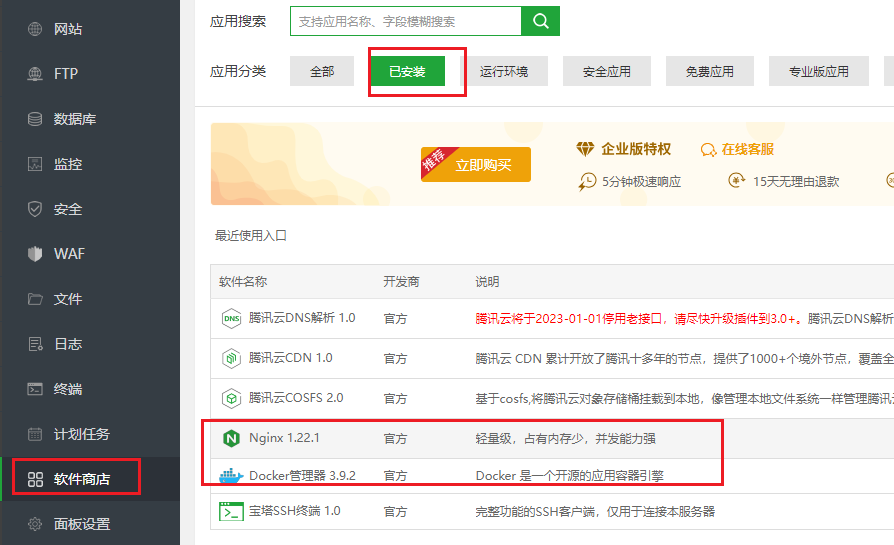The image size is (894, 545).
Task: Click the chat bubble icon beside 在线客服
Action: [x=708, y=150]
